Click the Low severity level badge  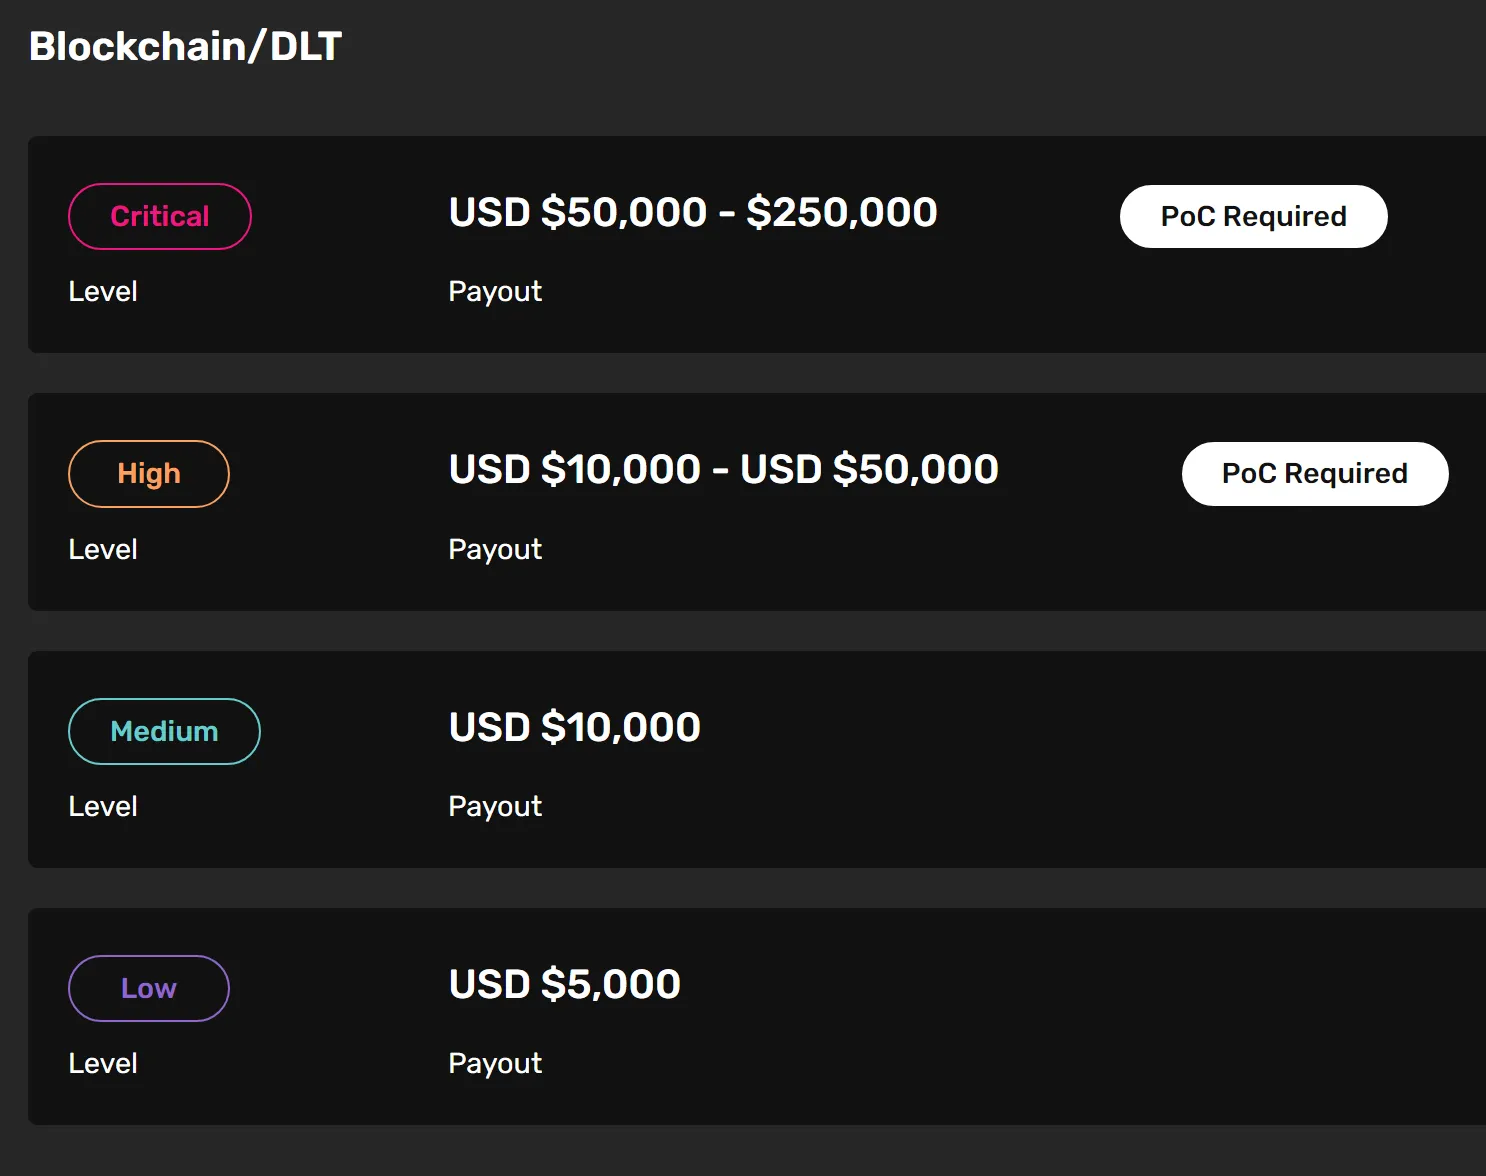(149, 988)
